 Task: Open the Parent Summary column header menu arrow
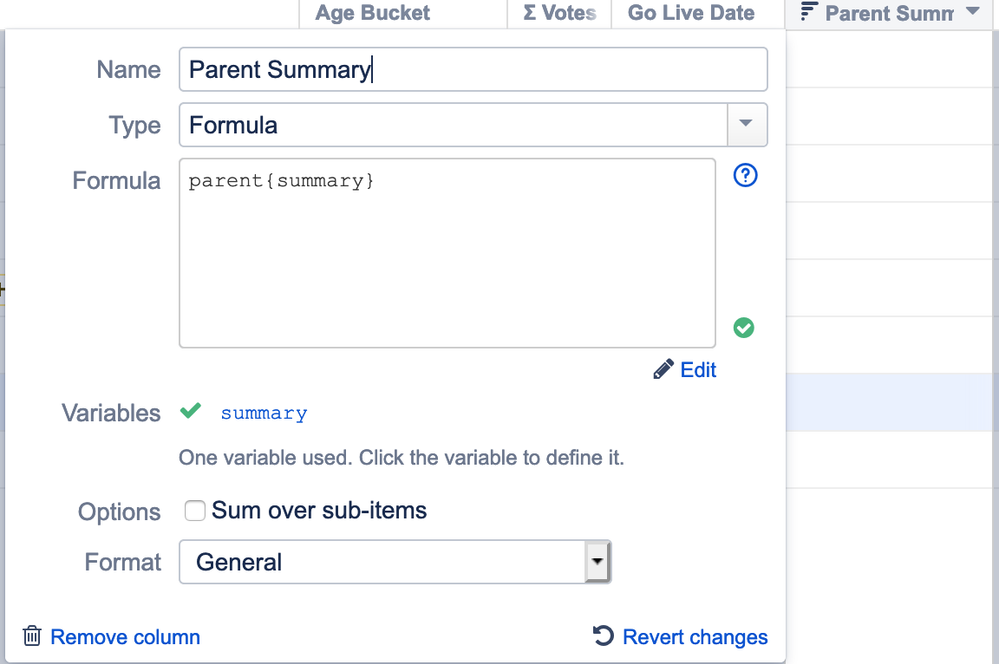click(x=972, y=11)
